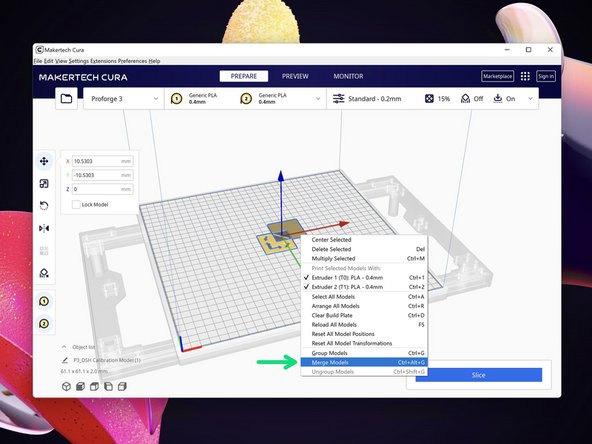This screenshot has height=444, width=592.
Task: Toggle Extruder 1 (T0): PLA - 0.4mm check
Action: pyautogui.click(x=306, y=277)
